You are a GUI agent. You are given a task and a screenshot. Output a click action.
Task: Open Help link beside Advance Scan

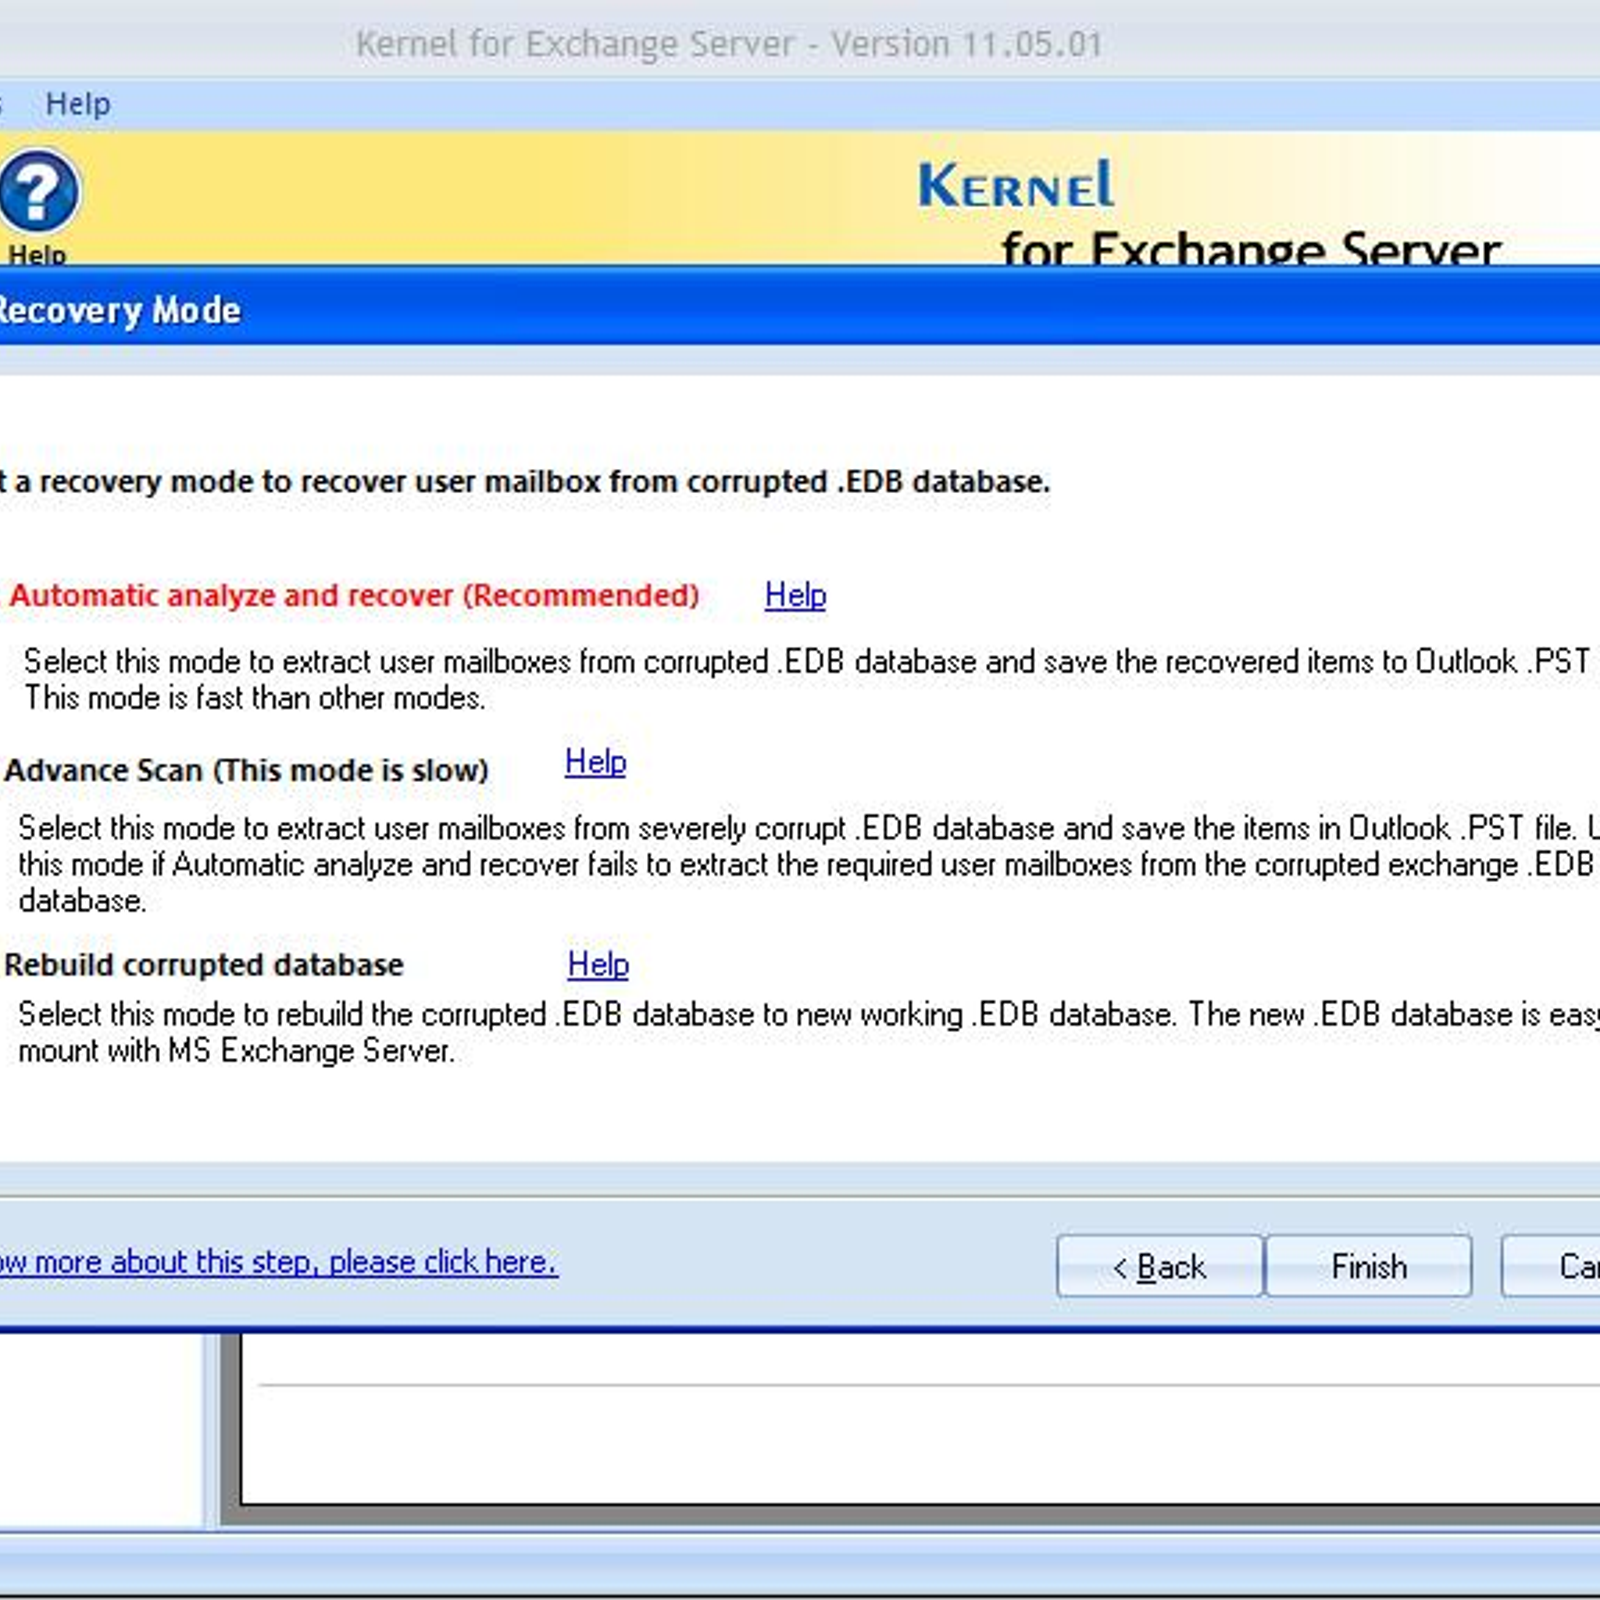595,762
